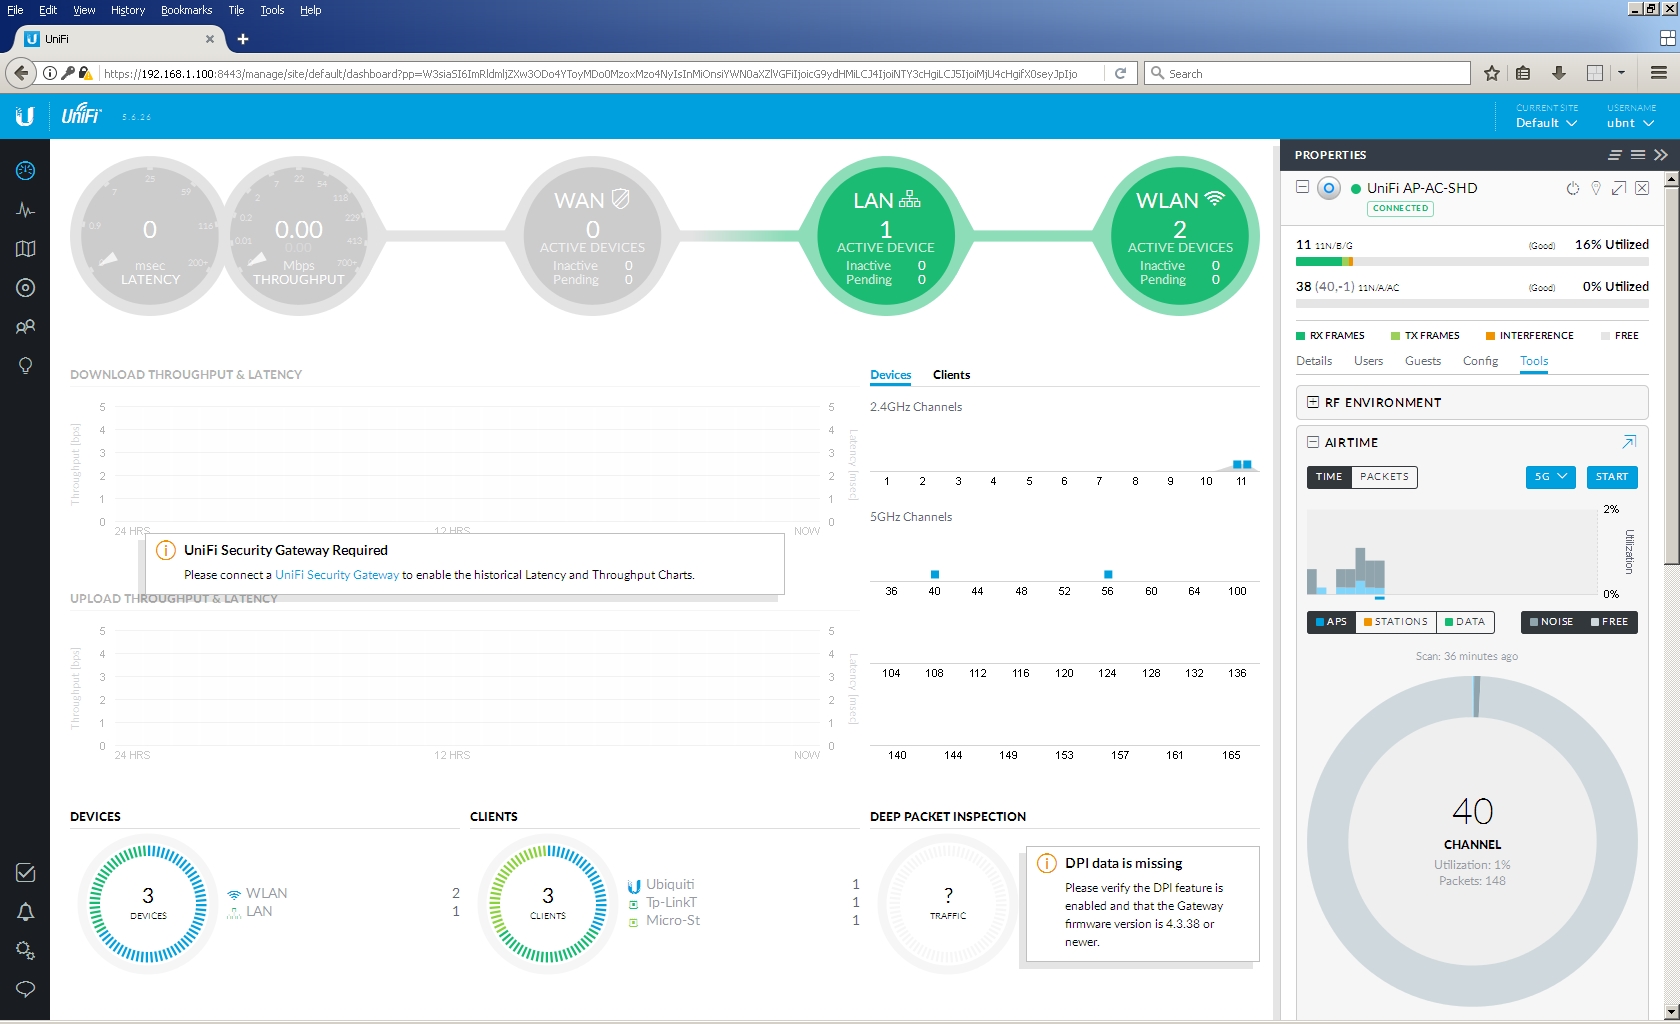Viewport: 1680px width, 1024px height.
Task: Open Alerts bell icon in sidebar
Action: 25,911
